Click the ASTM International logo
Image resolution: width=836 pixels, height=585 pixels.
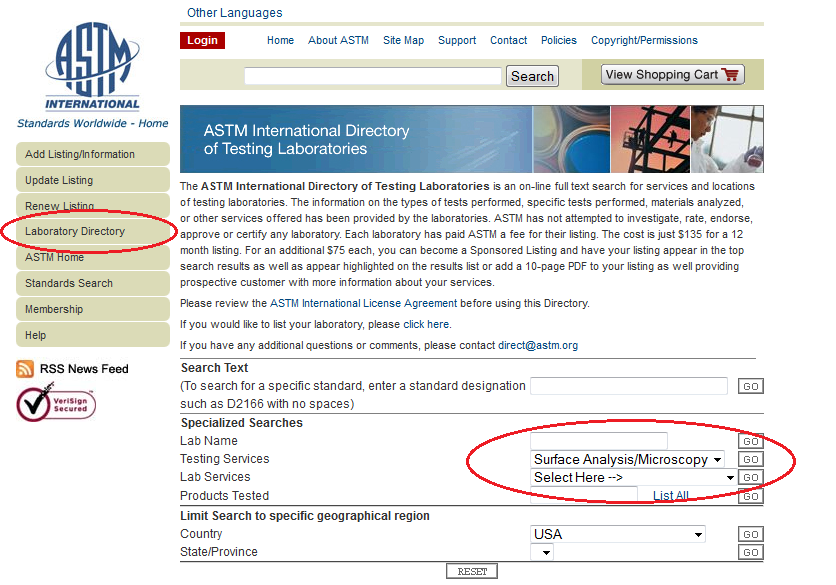92,60
